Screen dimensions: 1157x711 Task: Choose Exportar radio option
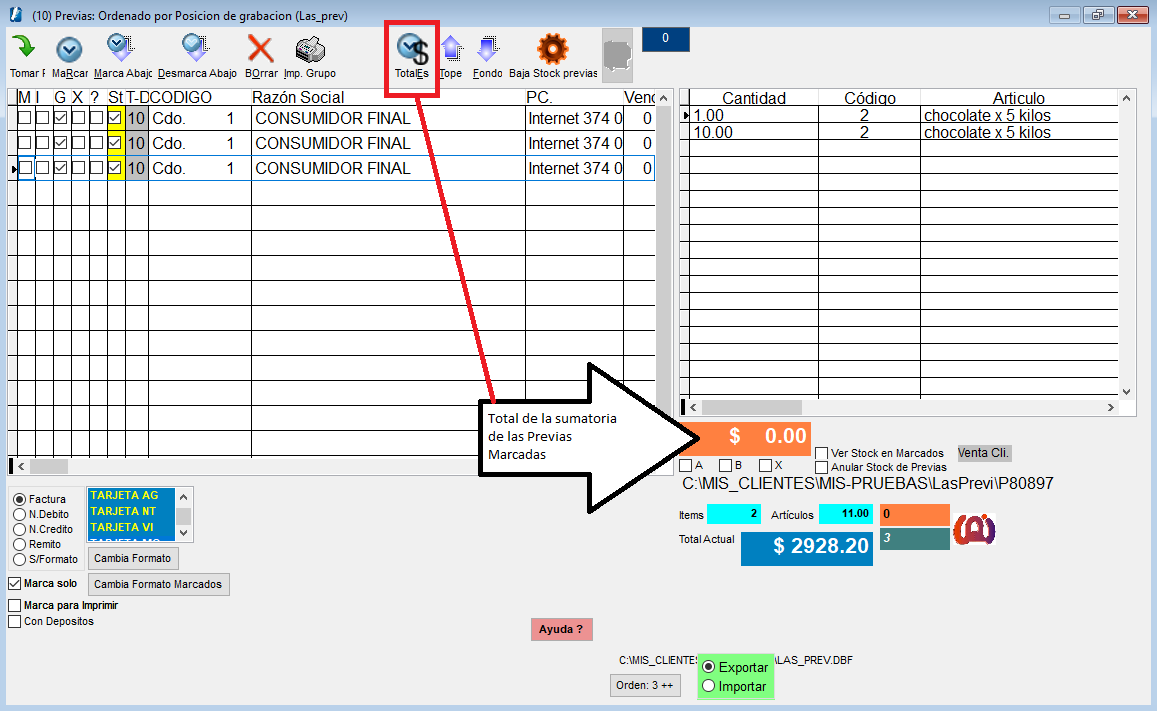tap(708, 667)
